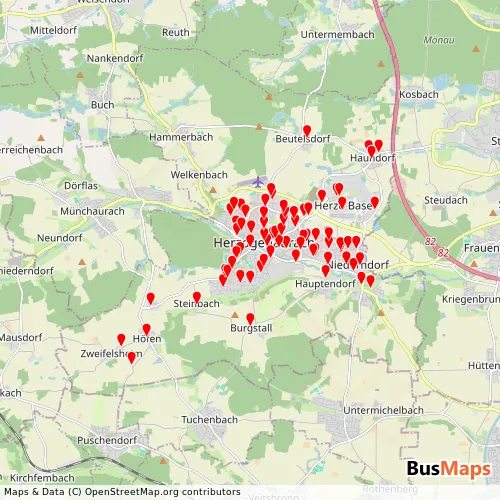Image resolution: width=500 pixels, height=500 pixels.
Task: Click the BusMaps logo
Action: [449, 468]
